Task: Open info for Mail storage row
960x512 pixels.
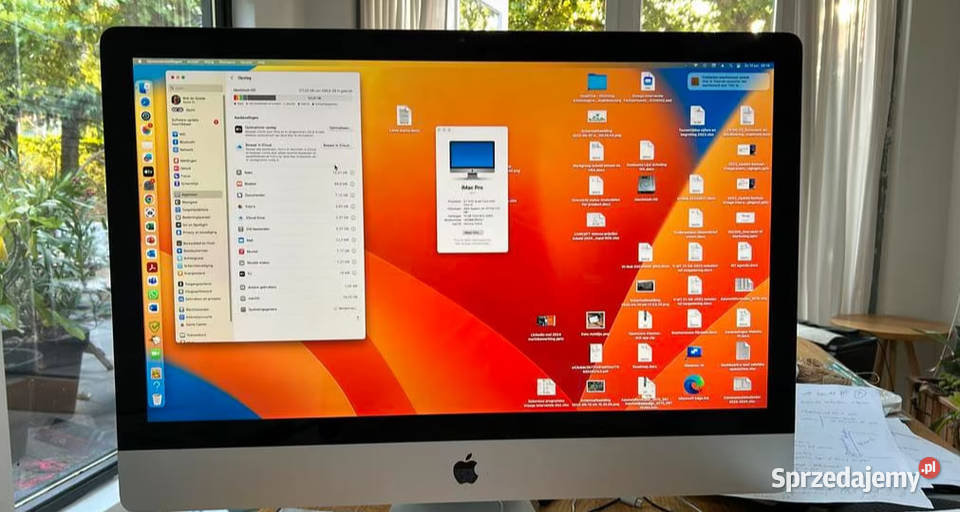Action: [x=354, y=240]
